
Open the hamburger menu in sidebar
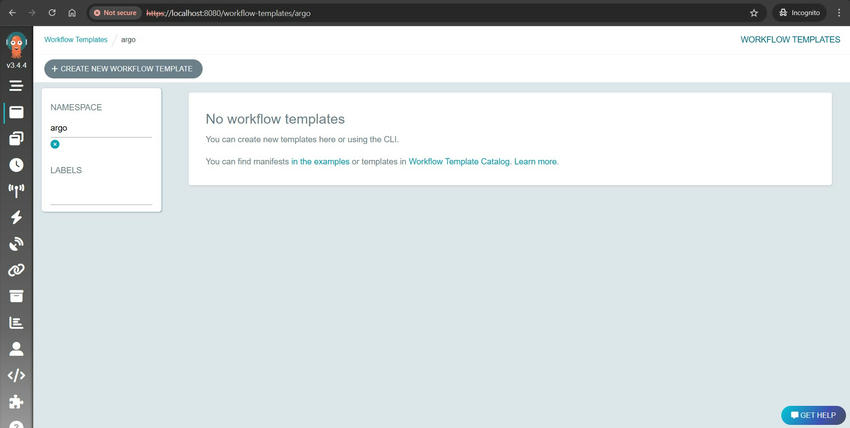point(16,86)
